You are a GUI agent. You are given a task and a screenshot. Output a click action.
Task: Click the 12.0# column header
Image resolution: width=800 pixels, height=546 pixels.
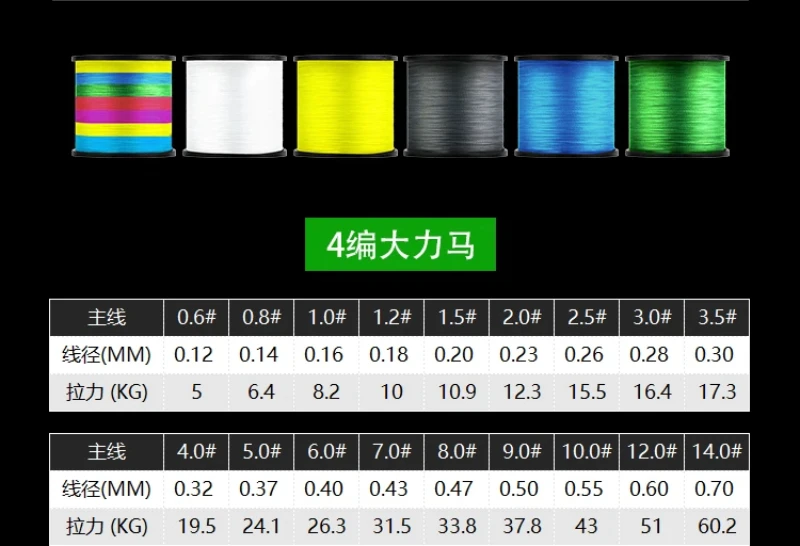[x=652, y=452]
